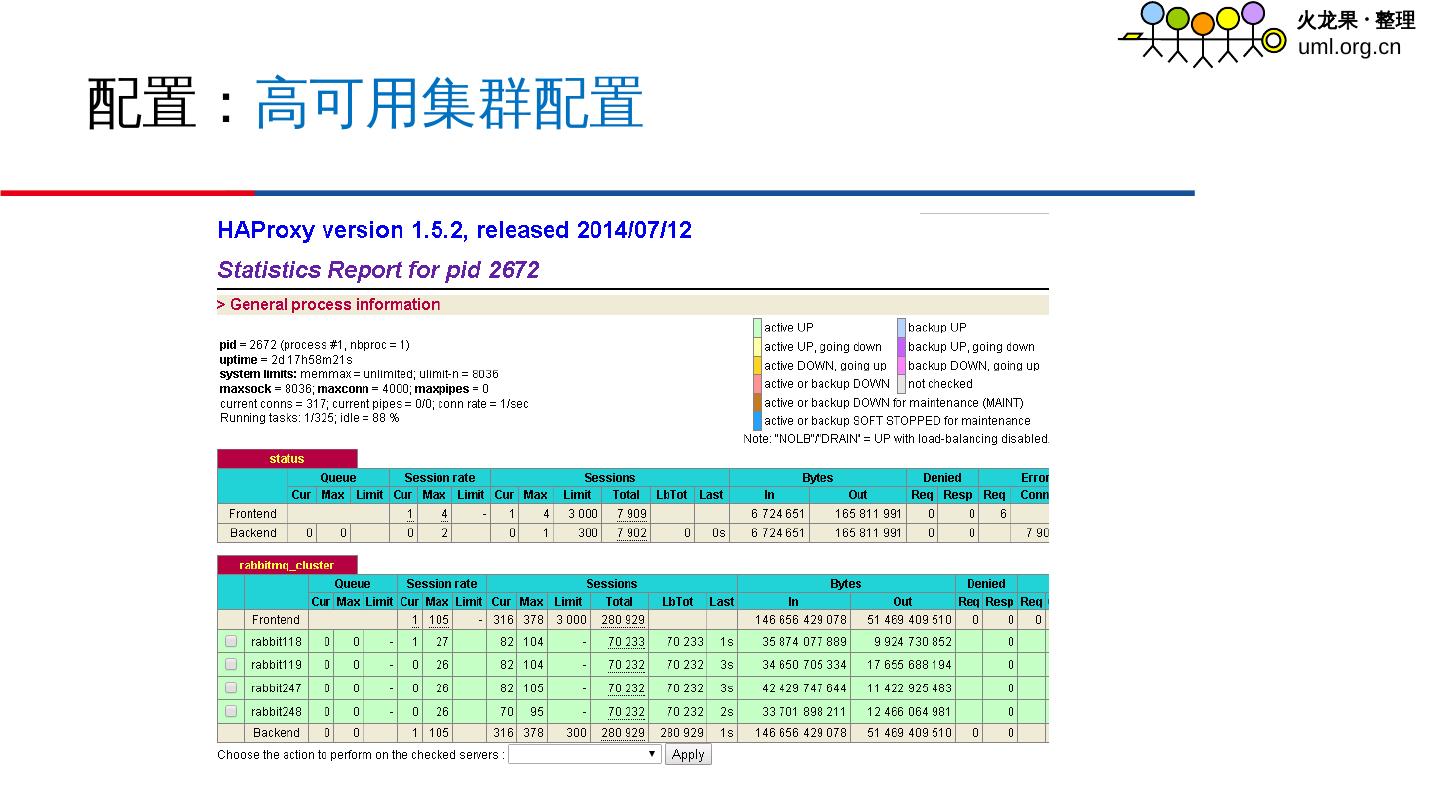Click the SOFT STOPPED legend swatch
The image size is (1440, 810).
tap(757, 421)
